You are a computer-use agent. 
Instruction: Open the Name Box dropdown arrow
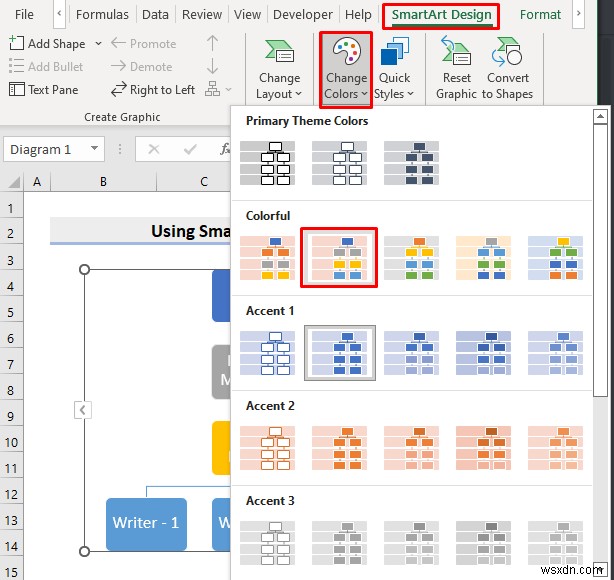click(x=94, y=148)
